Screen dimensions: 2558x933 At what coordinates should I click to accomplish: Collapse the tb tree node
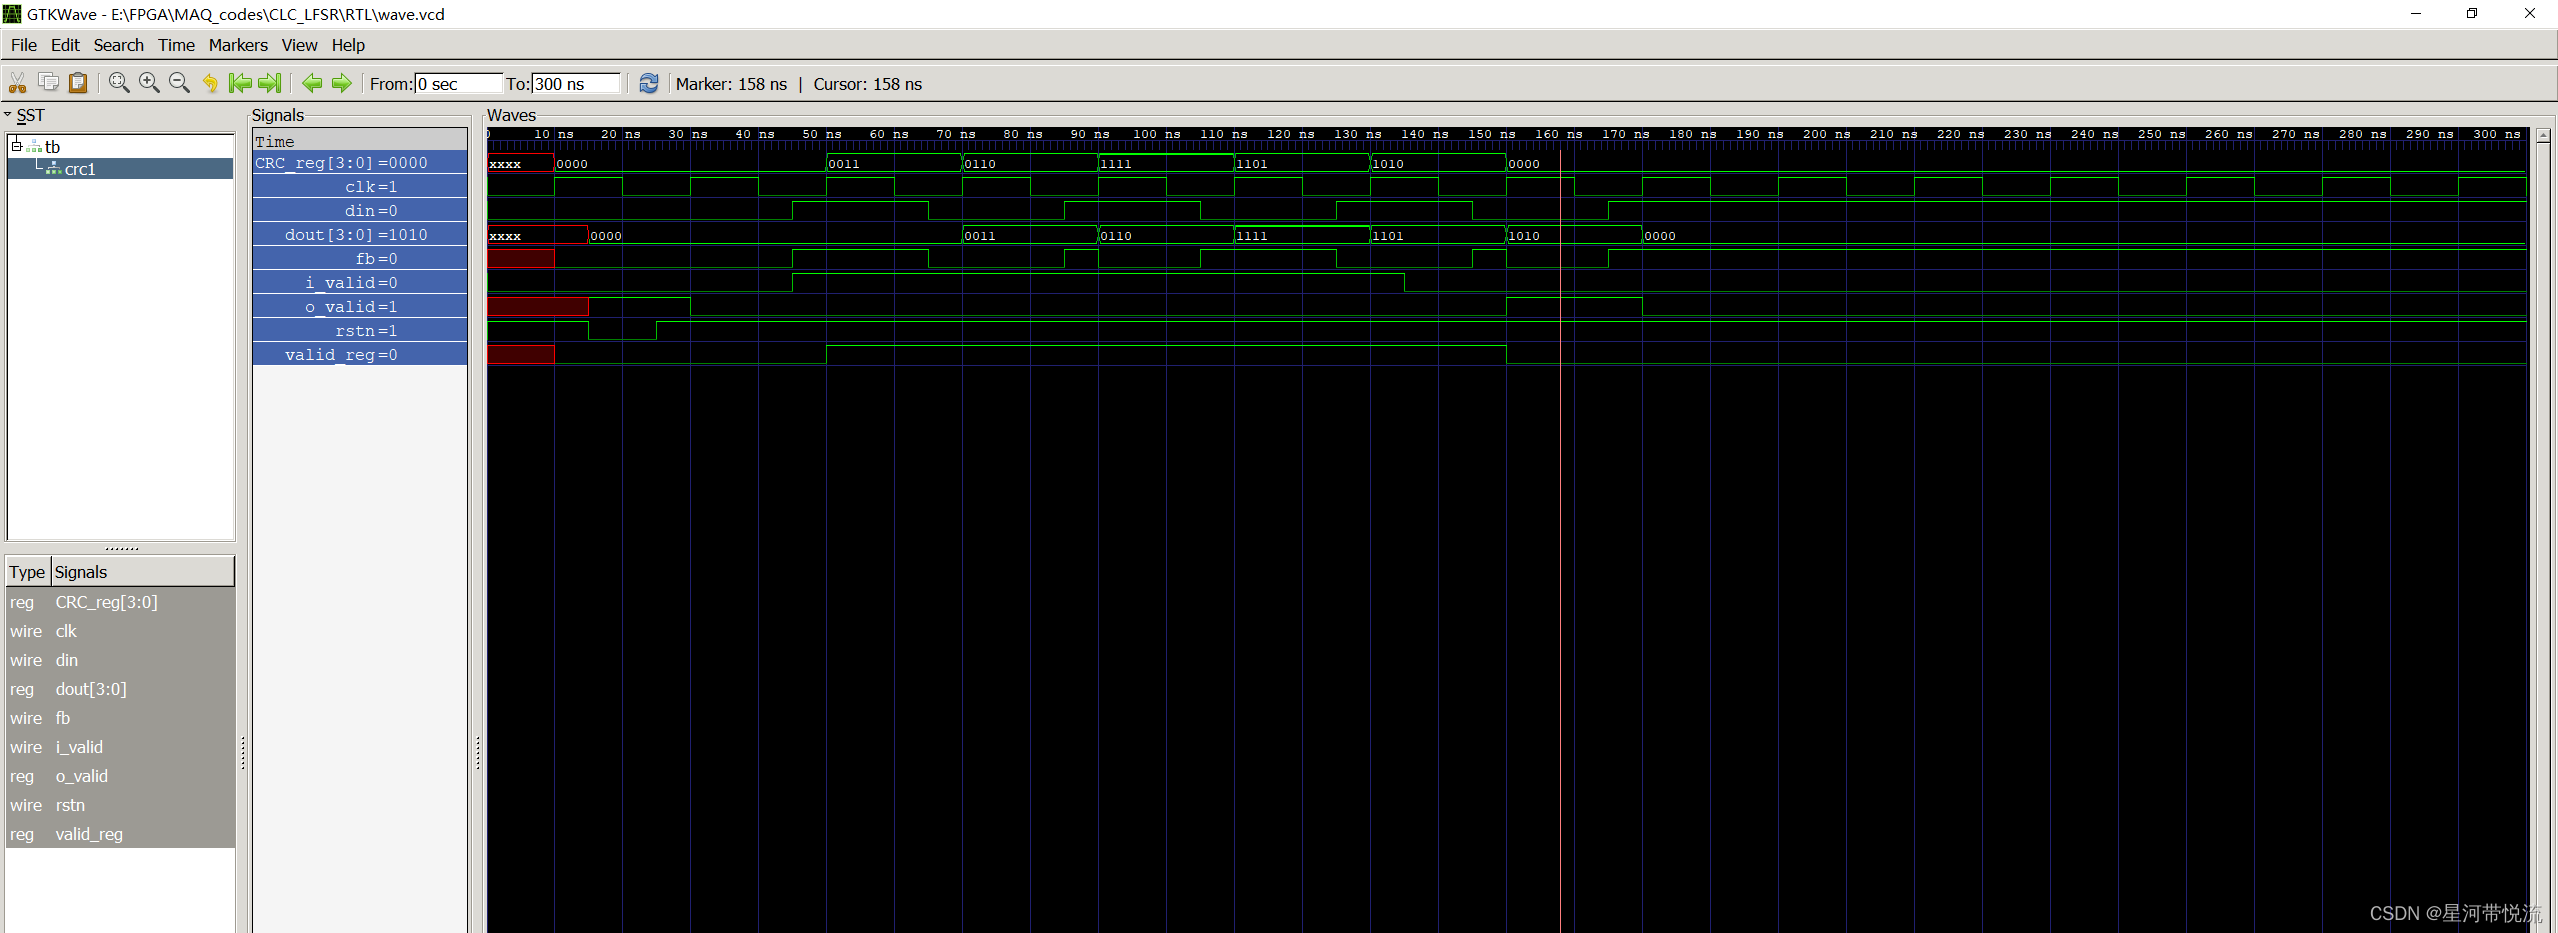point(16,146)
